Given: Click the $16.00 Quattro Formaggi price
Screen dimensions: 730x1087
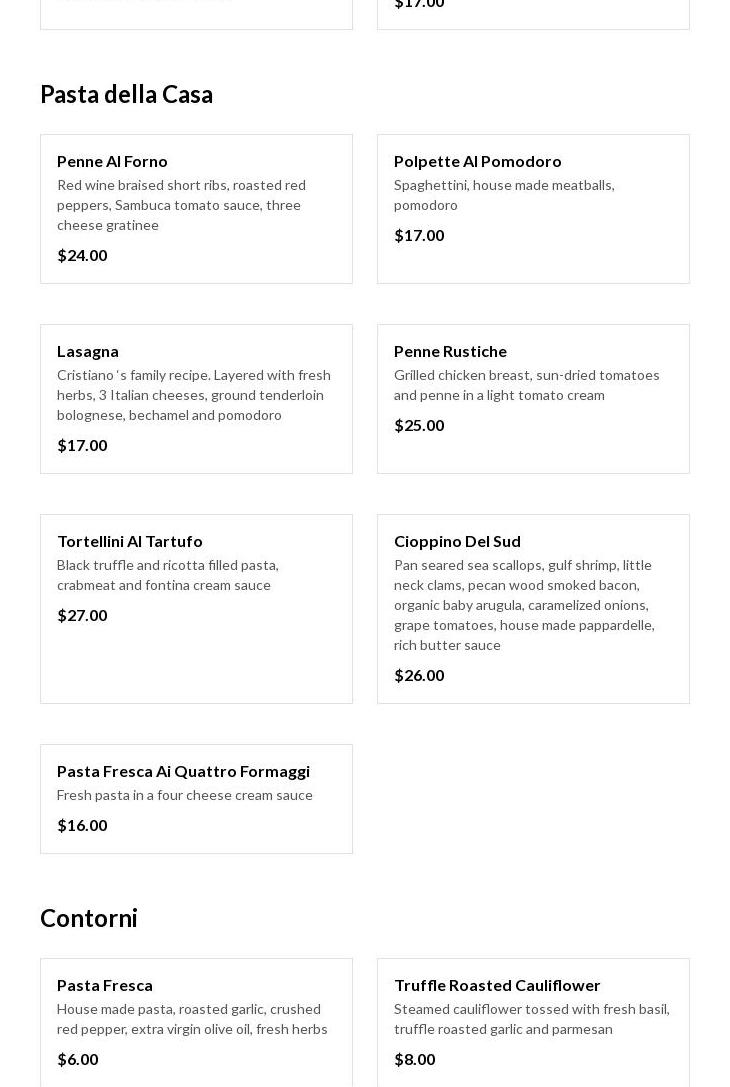Looking at the screenshot, I should tap(82, 825).
